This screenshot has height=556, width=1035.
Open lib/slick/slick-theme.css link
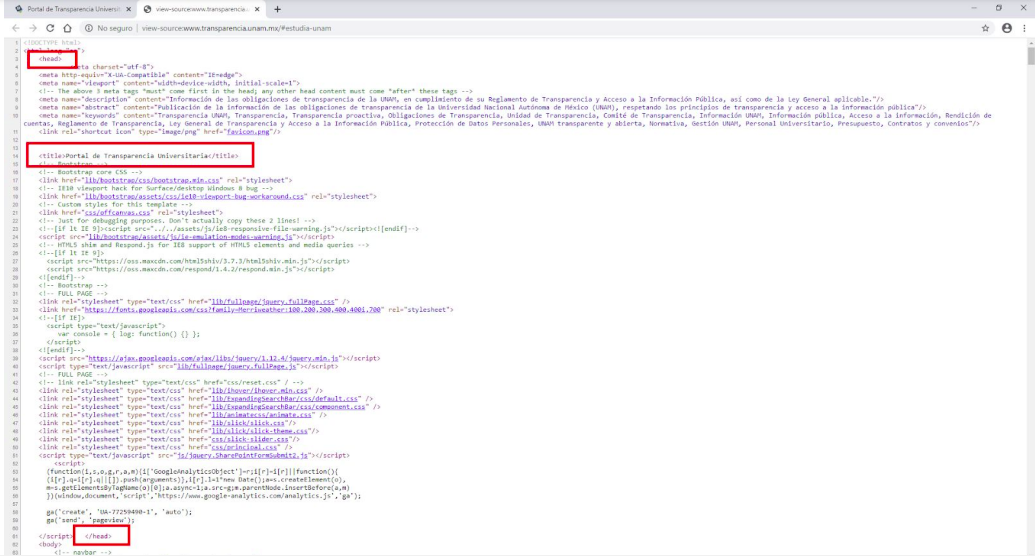(x=259, y=431)
